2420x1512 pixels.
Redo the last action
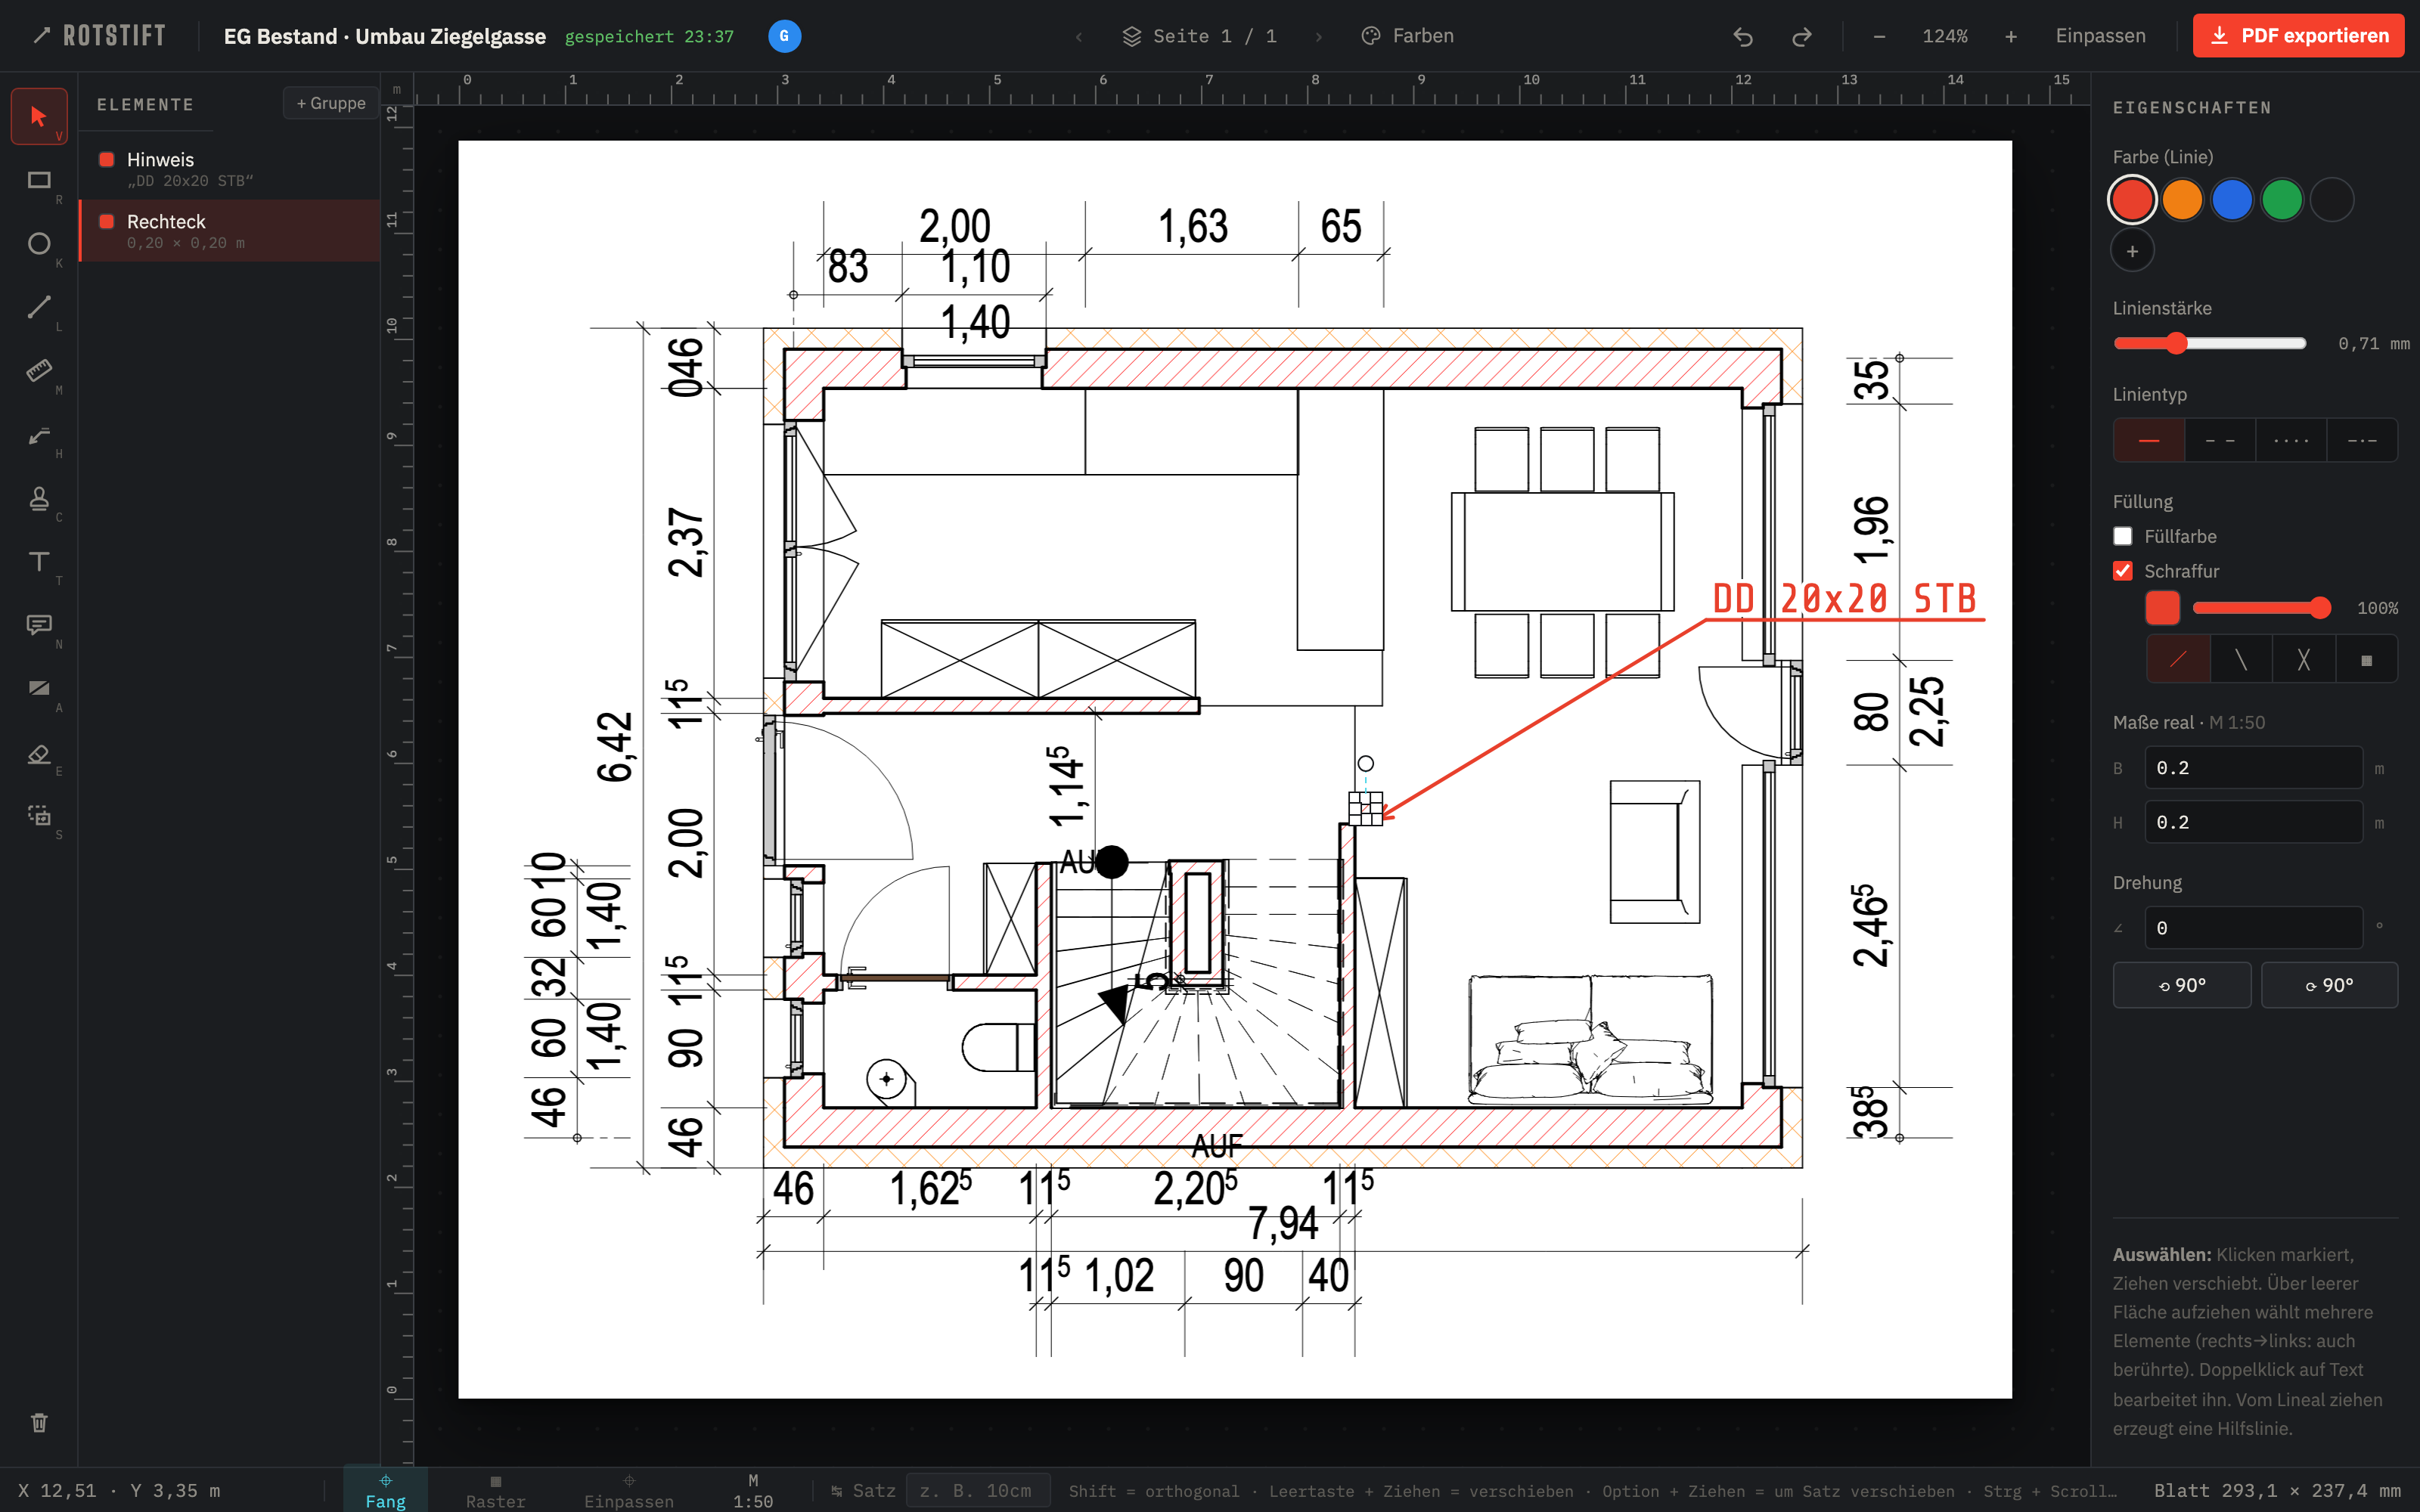[1802, 36]
